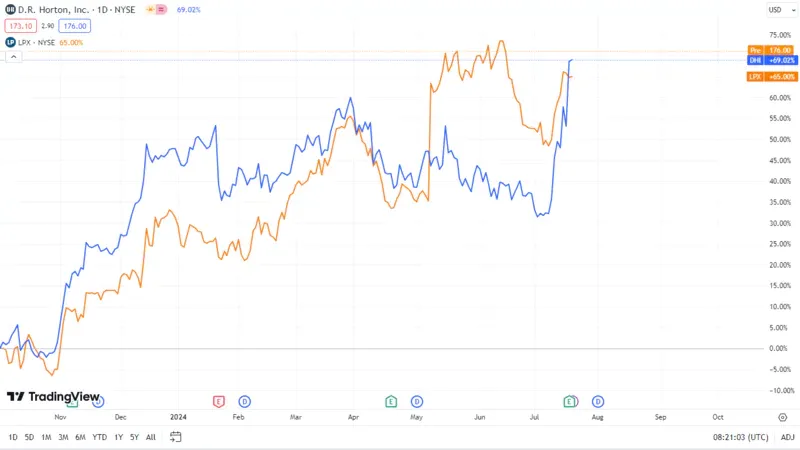
Task: Open the go-to-date calendar icon
Action: 175,437
